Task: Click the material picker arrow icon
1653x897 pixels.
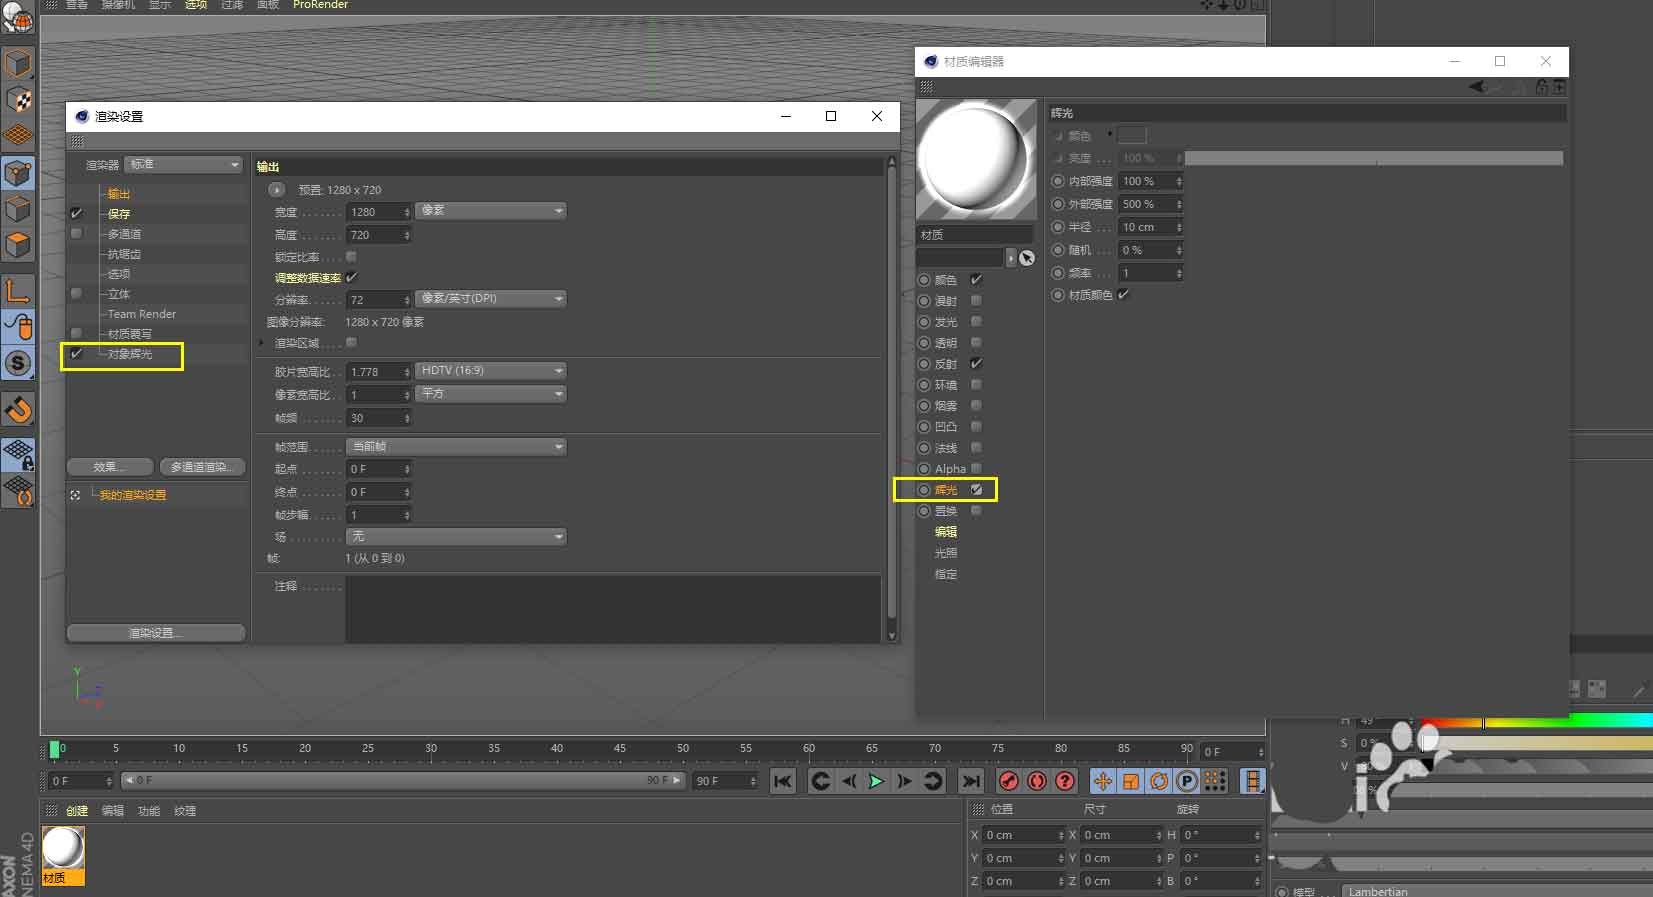Action: click(x=1027, y=258)
